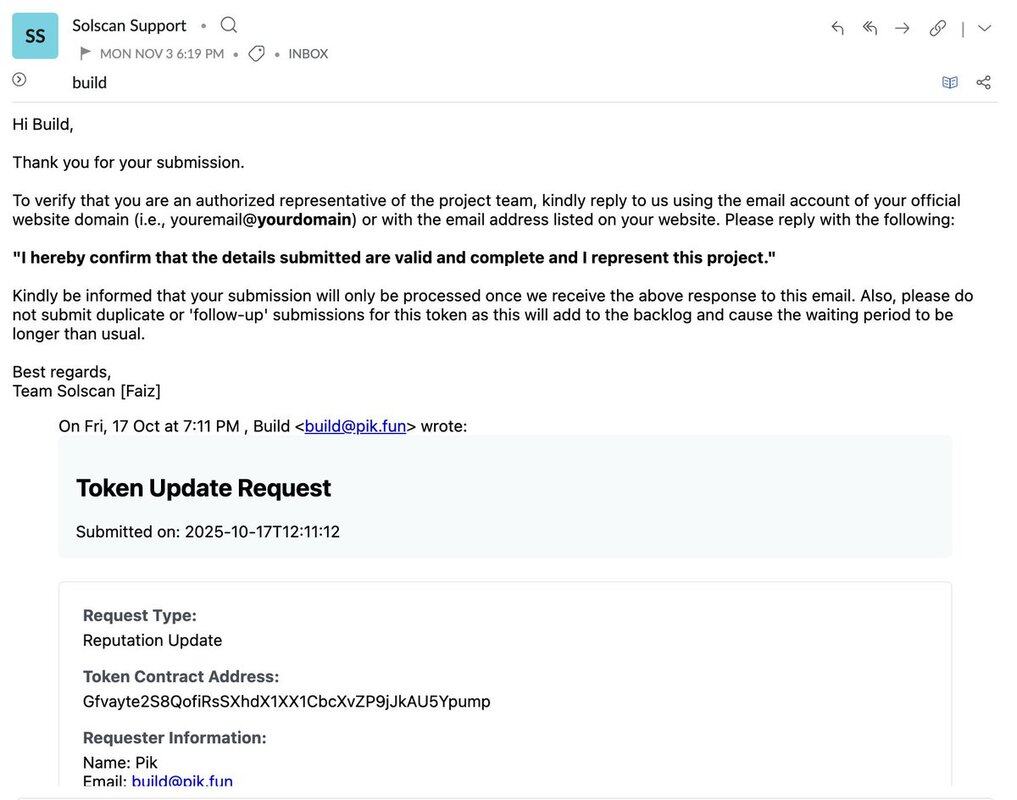This screenshot has height=800, width=1017.
Task: Click the tag label icon
Action: tap(257, 53)
